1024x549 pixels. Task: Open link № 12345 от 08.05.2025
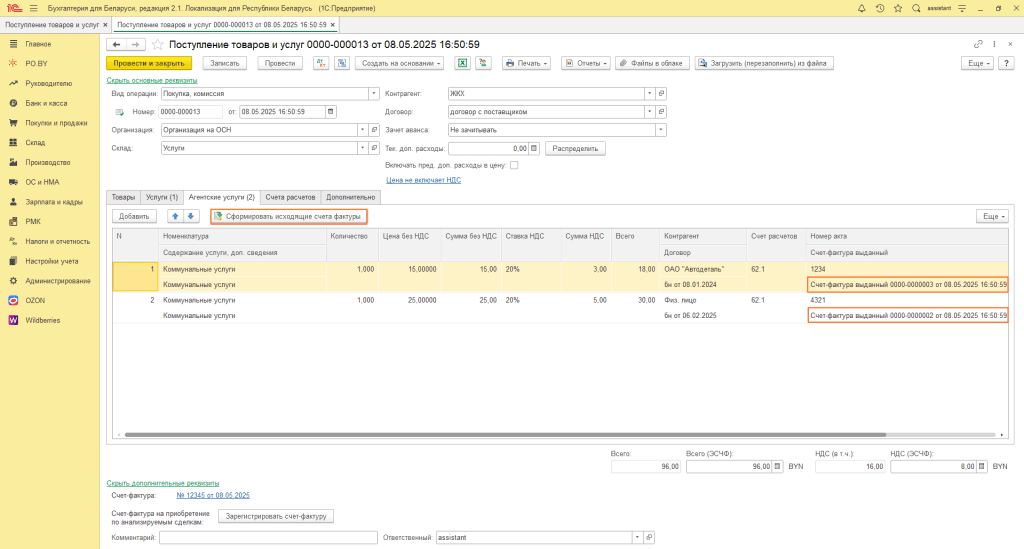coord(213,495)
